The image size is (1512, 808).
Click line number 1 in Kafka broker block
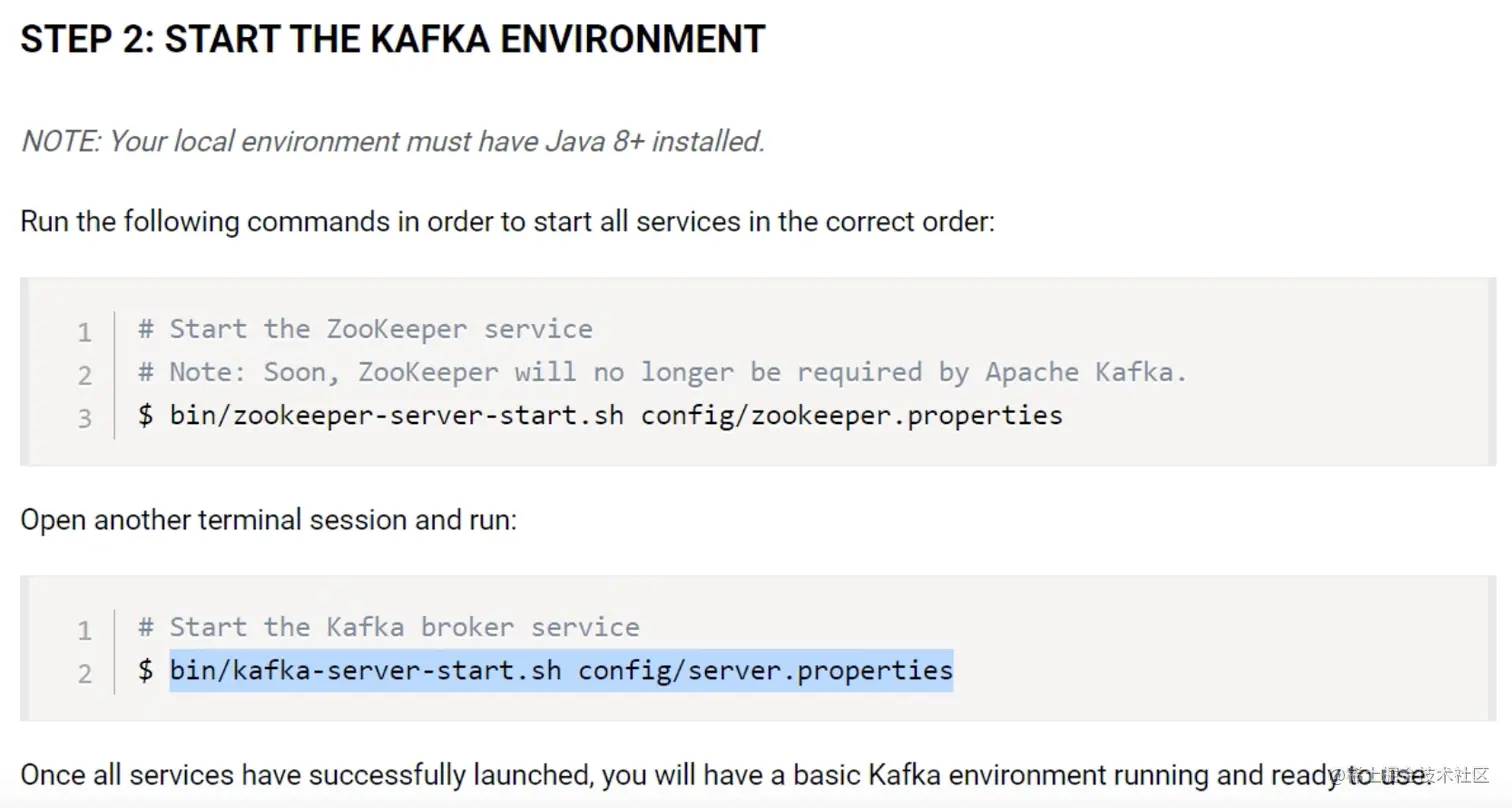(x=85, y=630)
